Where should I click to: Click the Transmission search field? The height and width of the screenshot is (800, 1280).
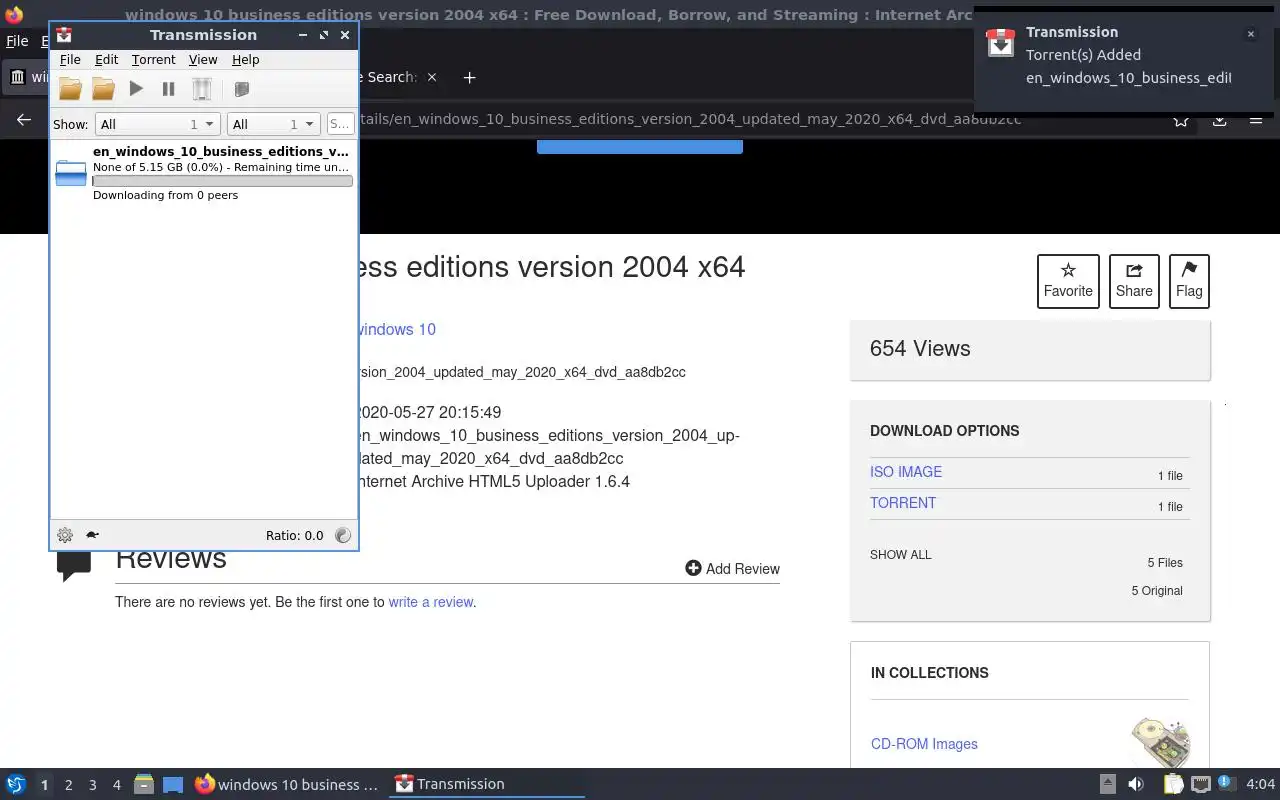[340, 124]
